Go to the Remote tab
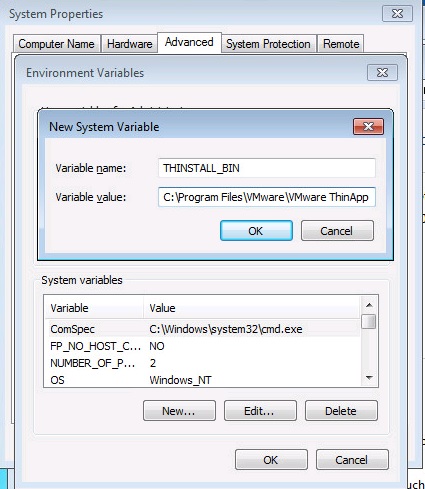425x489 pixels. (x=341, y=44)
